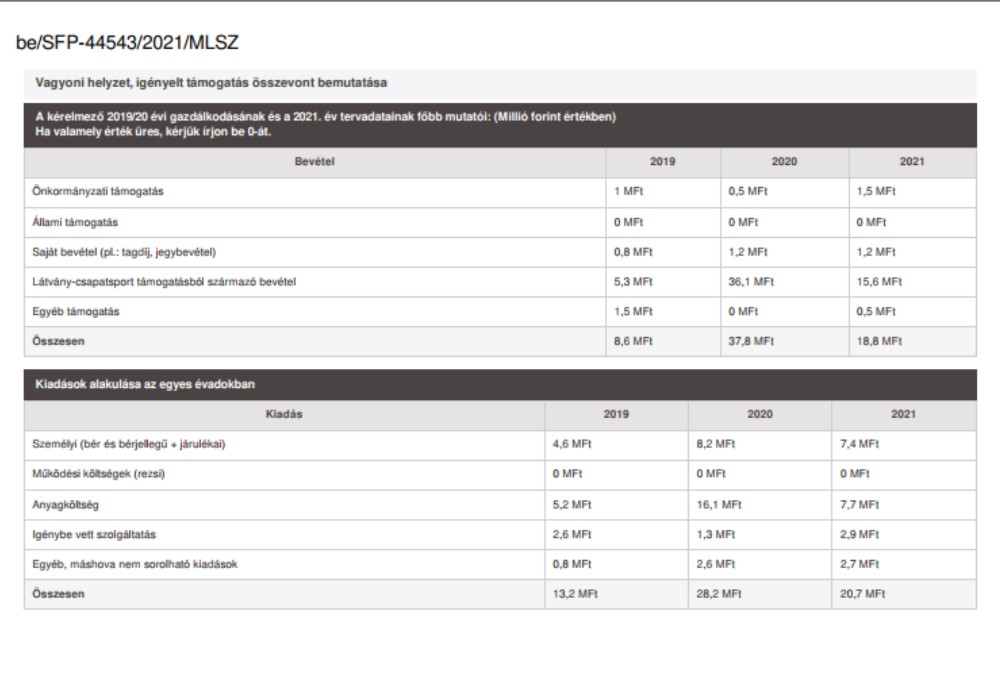Click the expense total '20,7 MFt'
This screenshot has width=1000, height=679.
863,594
